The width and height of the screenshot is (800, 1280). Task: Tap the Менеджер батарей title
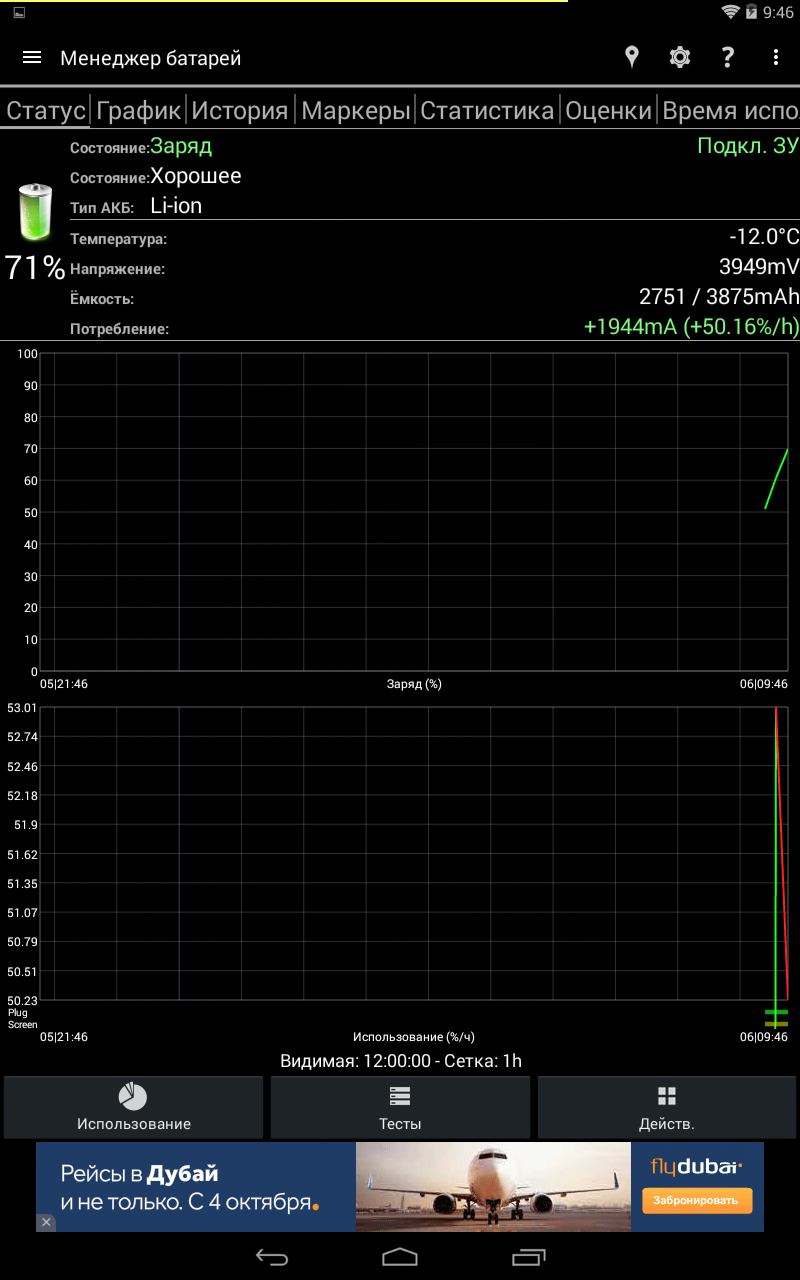(151, 58)
